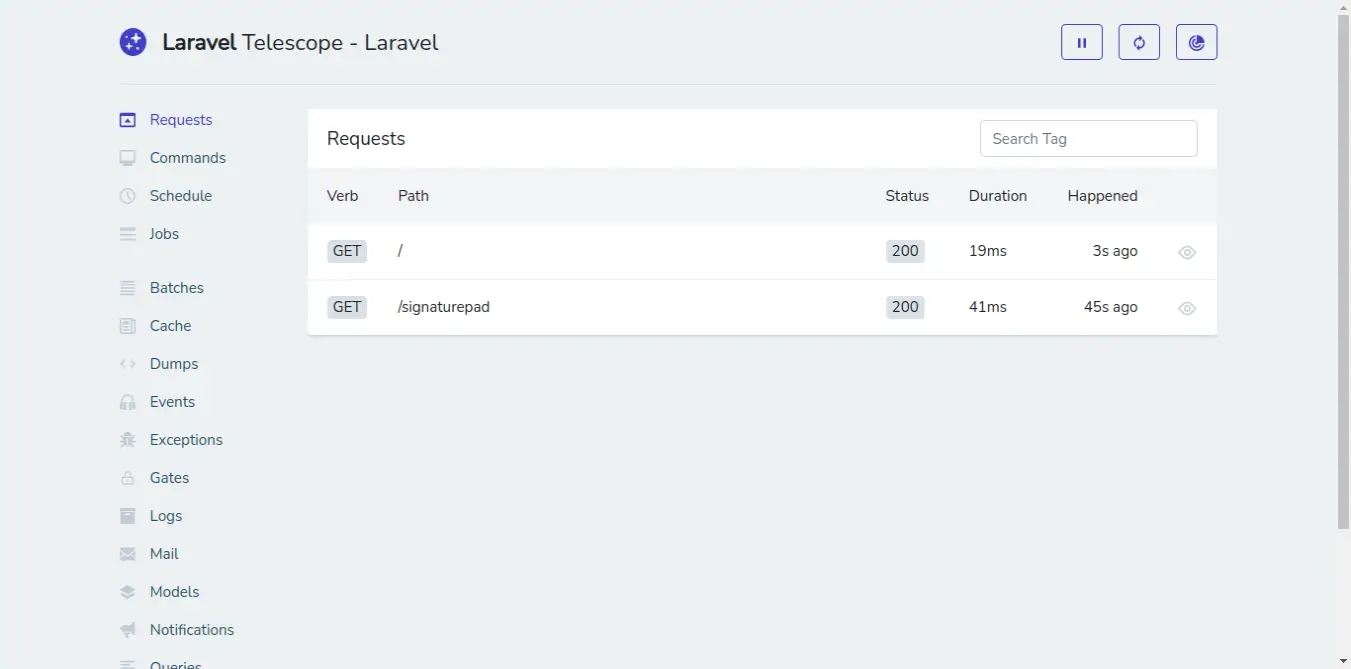
Task: Click the Events headphones icon
Action: (x=127, y=402)
